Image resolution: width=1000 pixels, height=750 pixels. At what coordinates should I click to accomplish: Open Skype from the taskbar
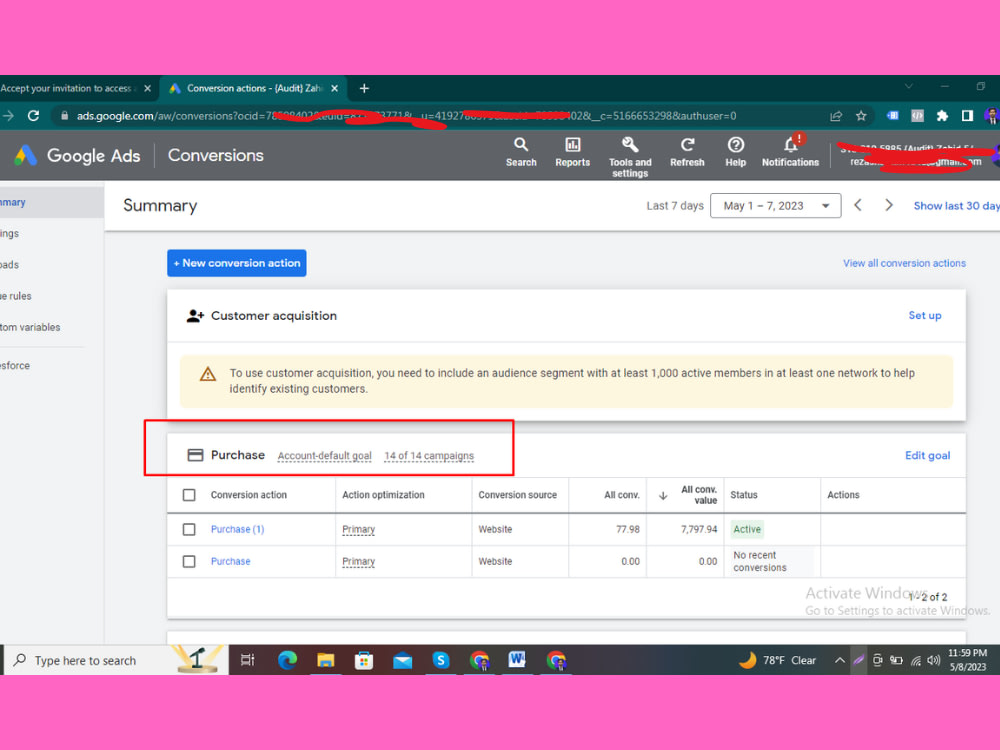[x=441, y=660]
